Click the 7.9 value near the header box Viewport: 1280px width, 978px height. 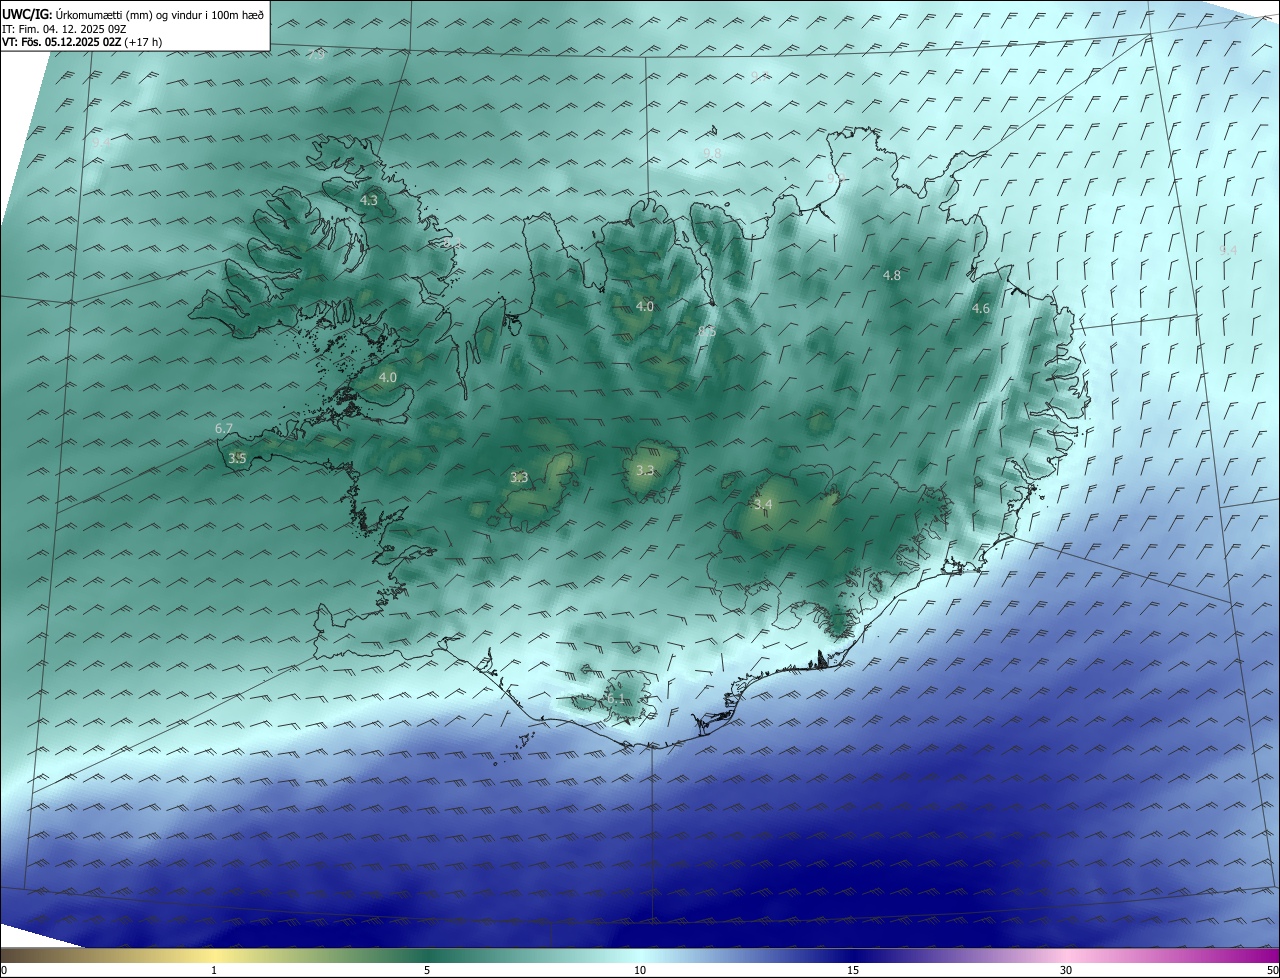[x=316, y=56]
